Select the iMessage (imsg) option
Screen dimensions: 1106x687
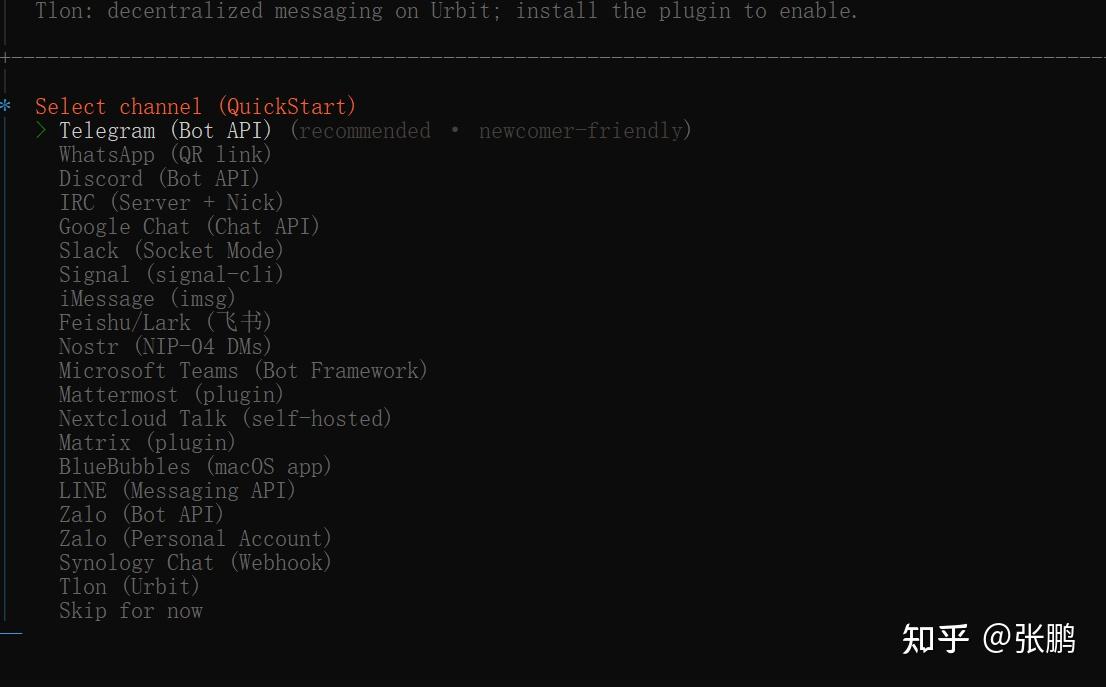click(147, 299)
